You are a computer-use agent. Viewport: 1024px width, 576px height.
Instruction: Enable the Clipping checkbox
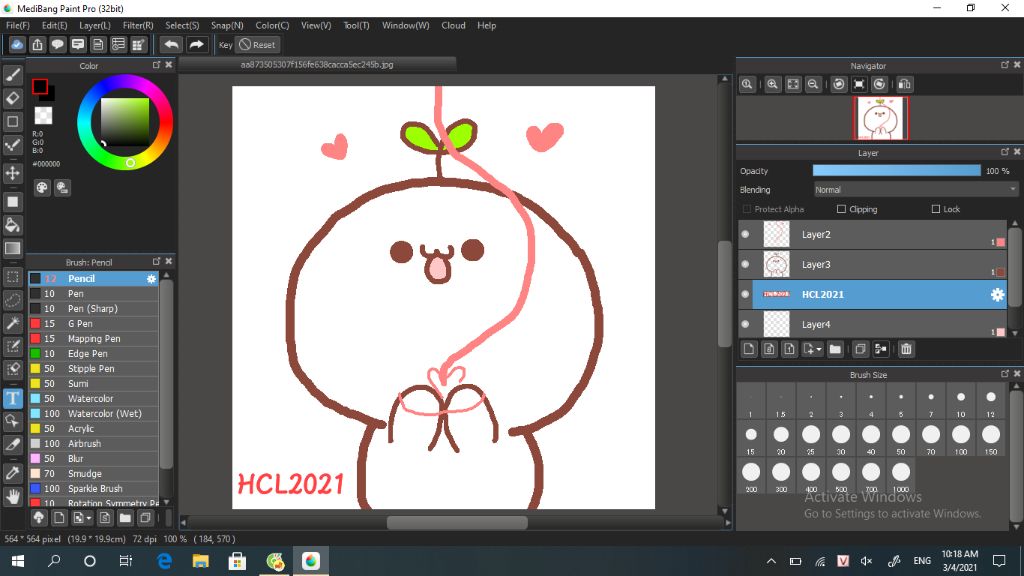pos(841,209)
